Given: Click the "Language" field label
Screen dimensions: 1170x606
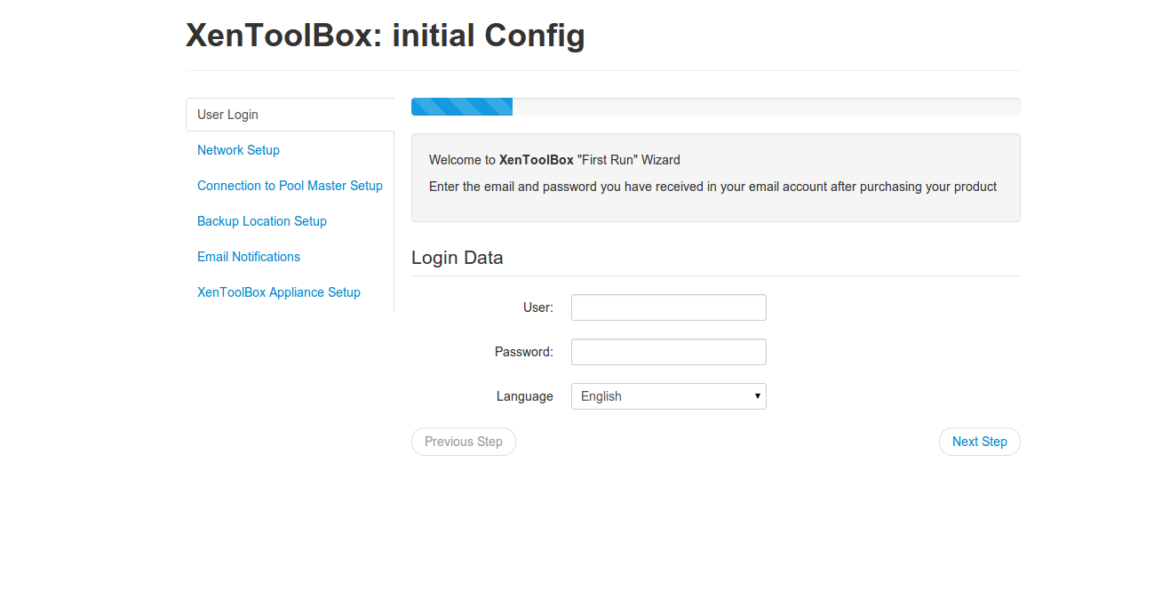Looking at the screenshot, I should tap(525, 396).
